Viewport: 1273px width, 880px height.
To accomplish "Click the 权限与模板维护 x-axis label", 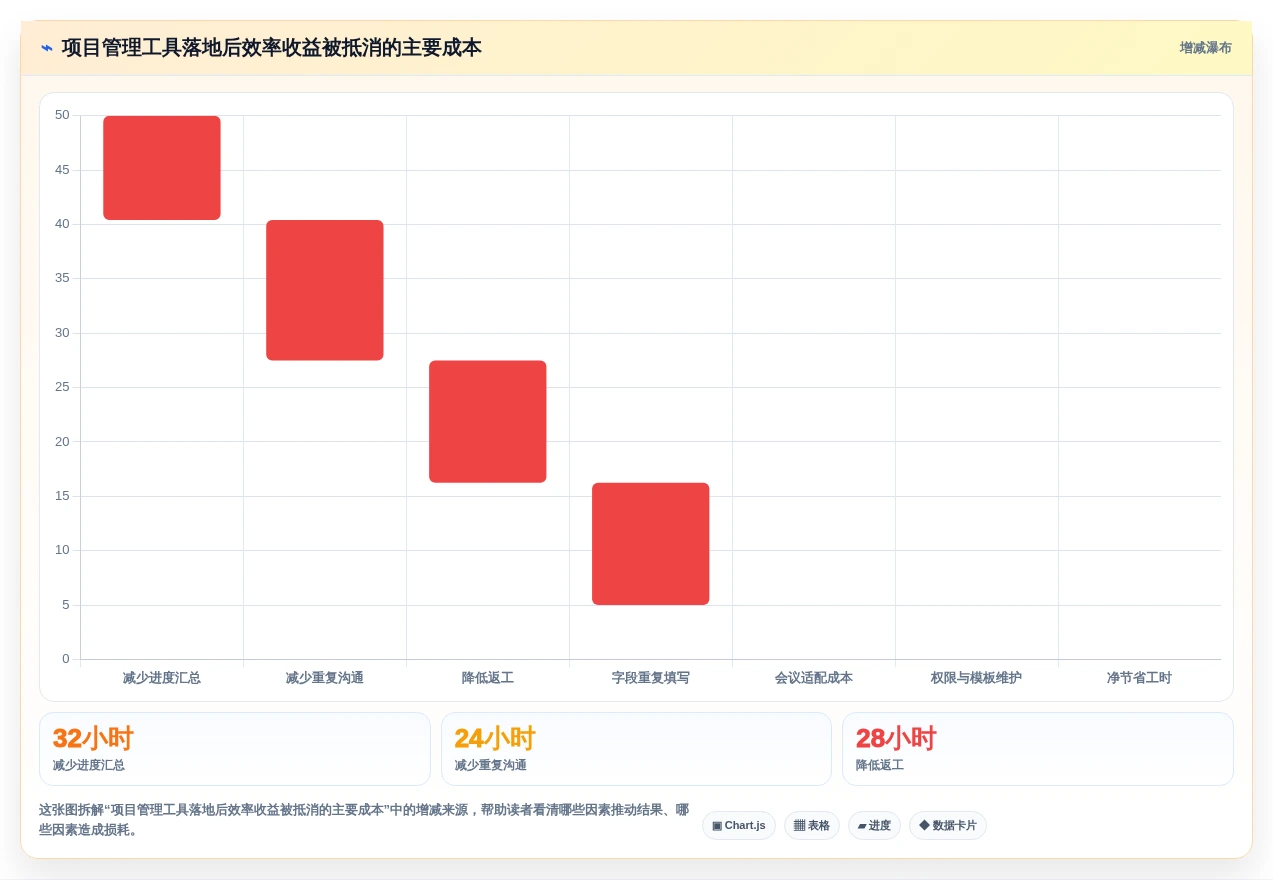I will point(977,678).
